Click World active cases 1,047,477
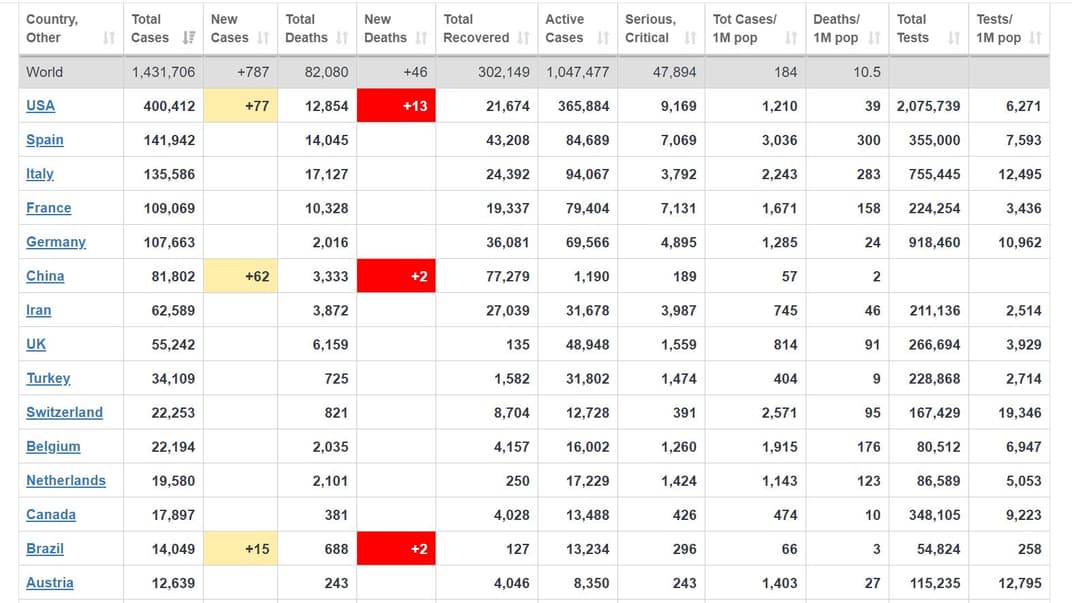This screenshot has height=603, width=1072. point(578,72)
